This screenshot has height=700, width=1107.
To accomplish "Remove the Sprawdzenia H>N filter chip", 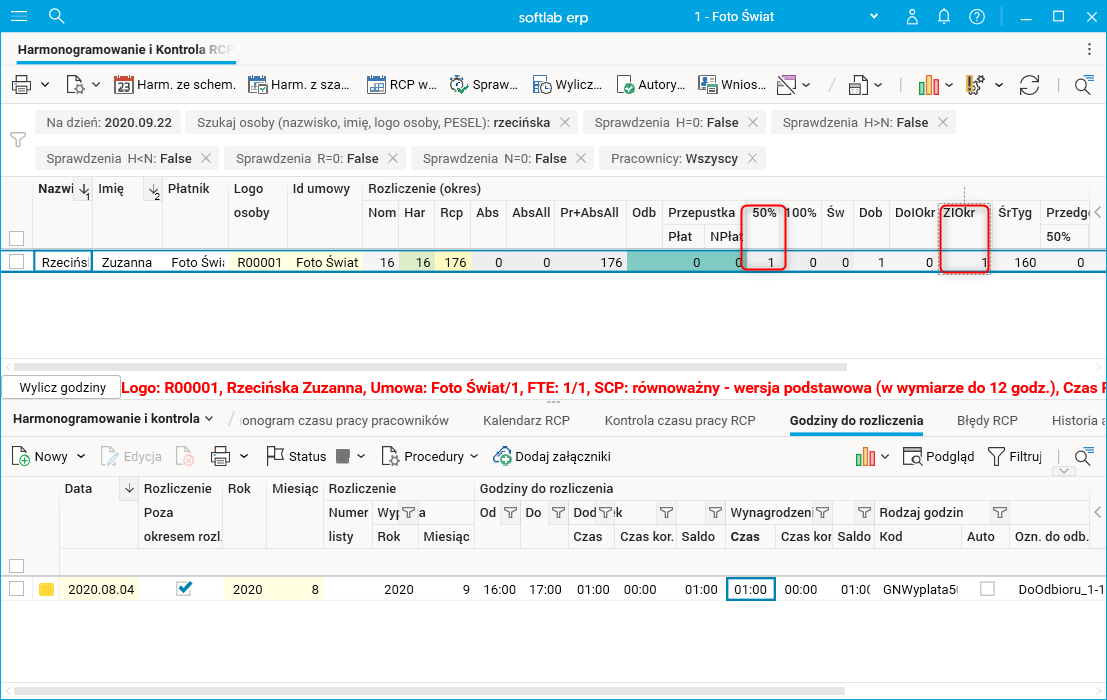I will coord(943,122).
